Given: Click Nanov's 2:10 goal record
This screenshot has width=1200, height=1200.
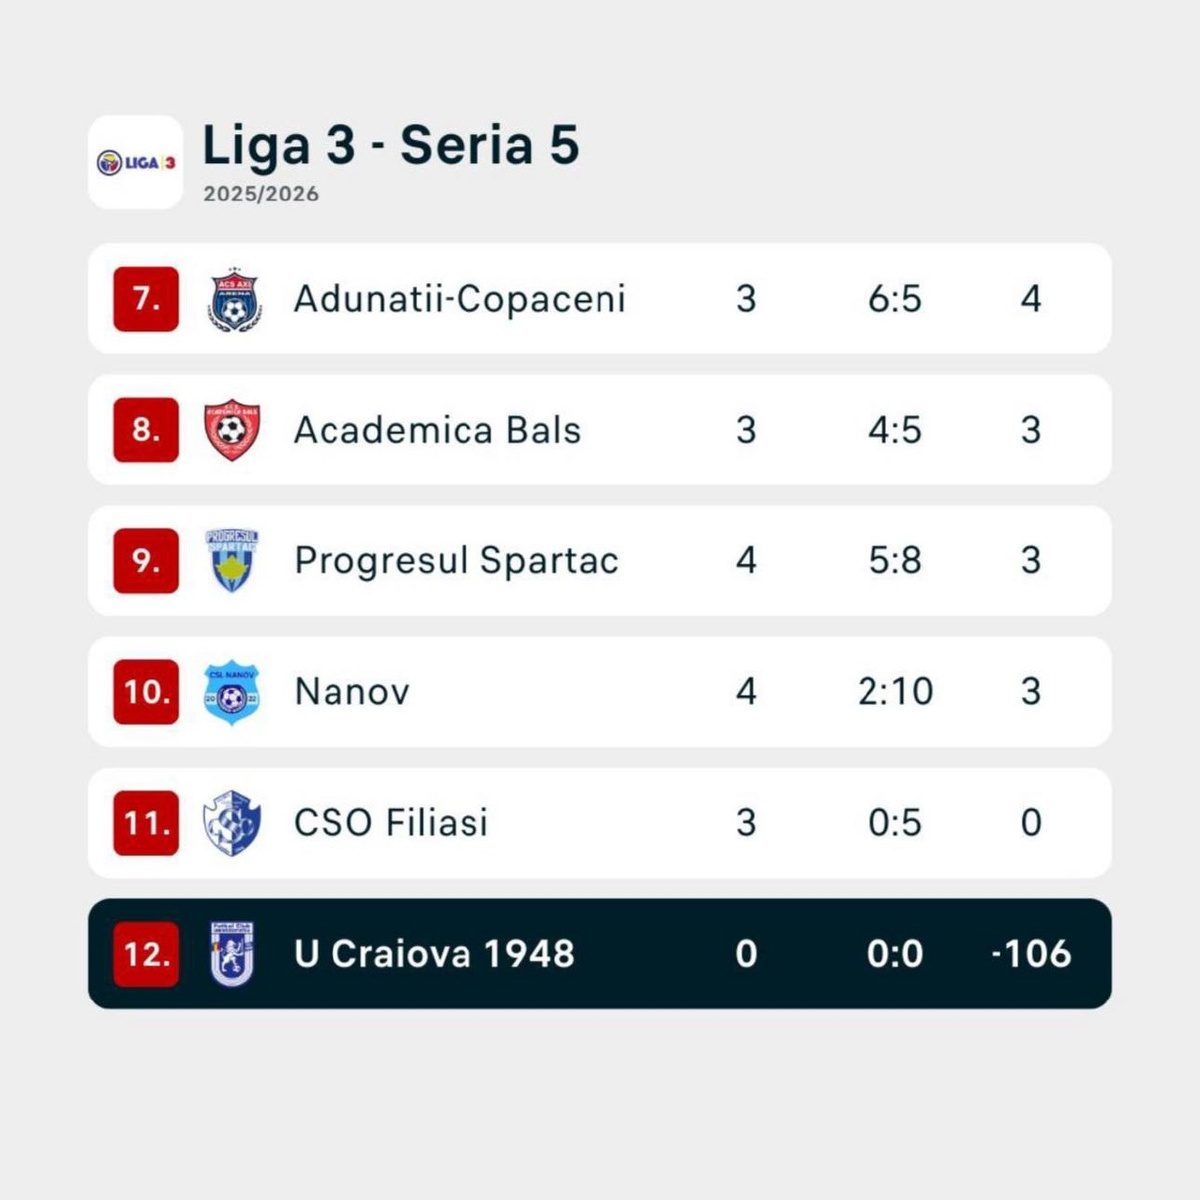Looking at the screenshot, I should click(x=895, y=692).
